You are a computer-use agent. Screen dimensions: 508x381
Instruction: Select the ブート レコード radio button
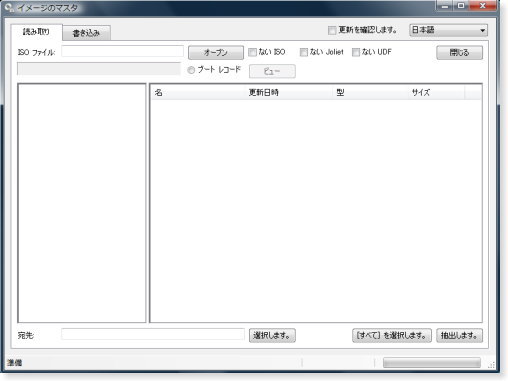(191, 70)
